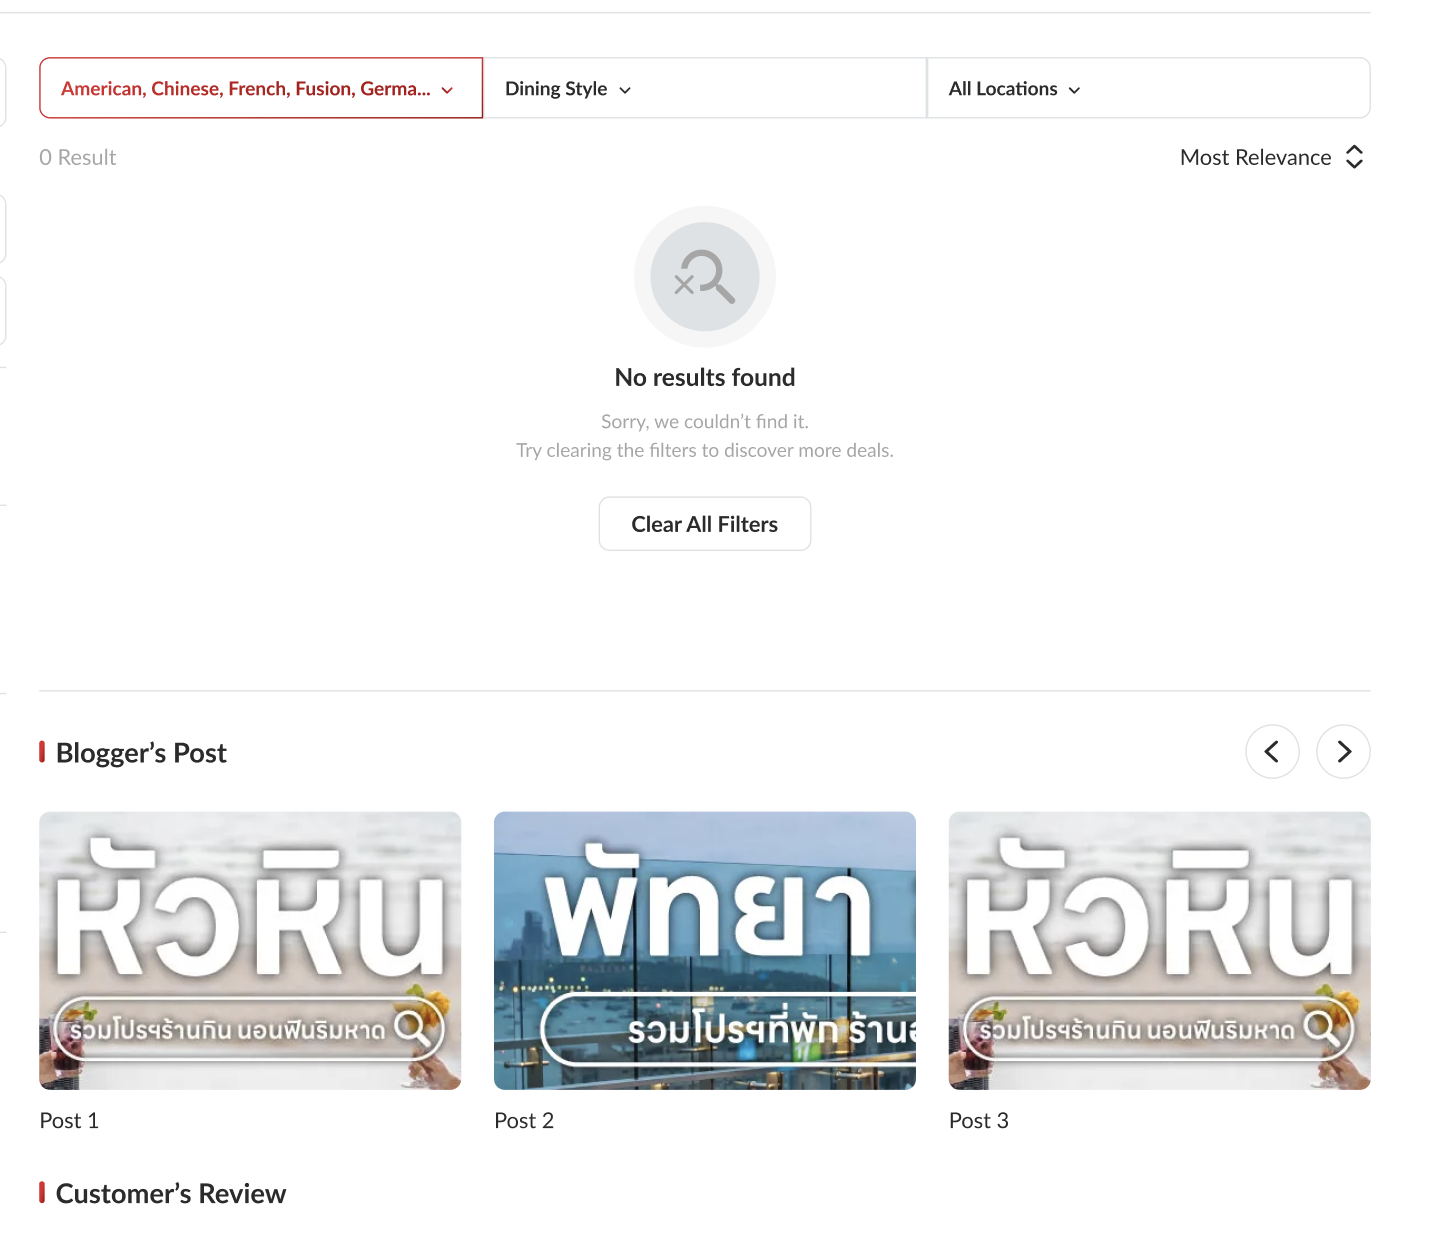
Task: Open the American, Chinese, French cuisine dropdown
Action: click(x=246, y=89)
